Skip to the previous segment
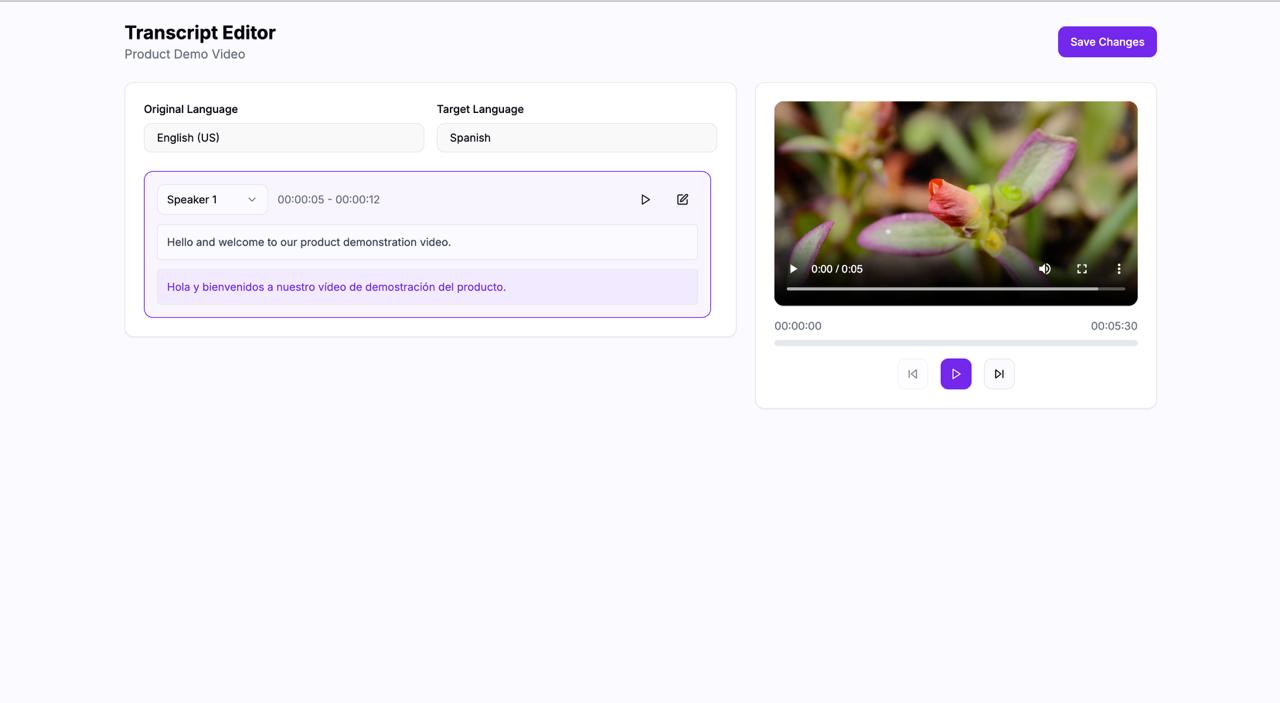This screenshot has height=703, width=1280. [912, 374]
